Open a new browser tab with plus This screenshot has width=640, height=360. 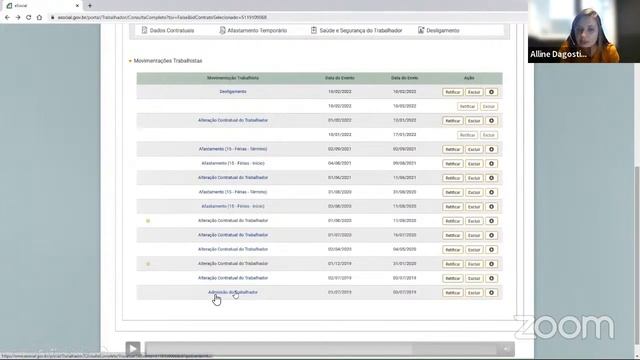pos(90,6)
